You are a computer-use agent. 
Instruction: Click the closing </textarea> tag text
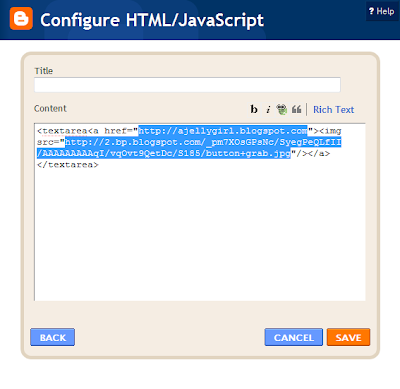coord(68,165)
